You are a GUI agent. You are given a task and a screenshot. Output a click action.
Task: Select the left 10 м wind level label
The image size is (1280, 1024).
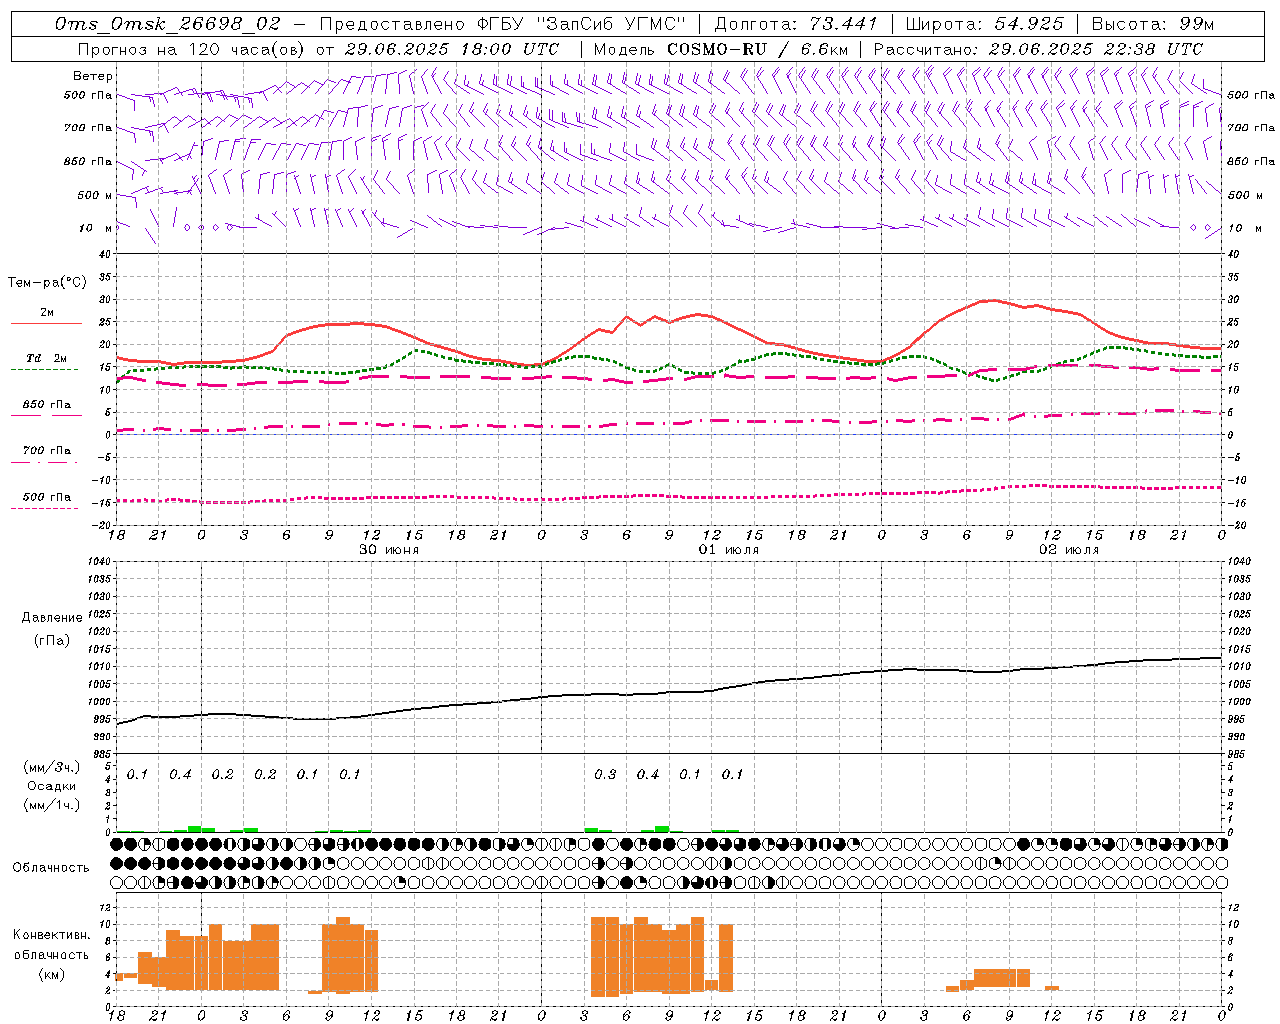coord(96,228)
